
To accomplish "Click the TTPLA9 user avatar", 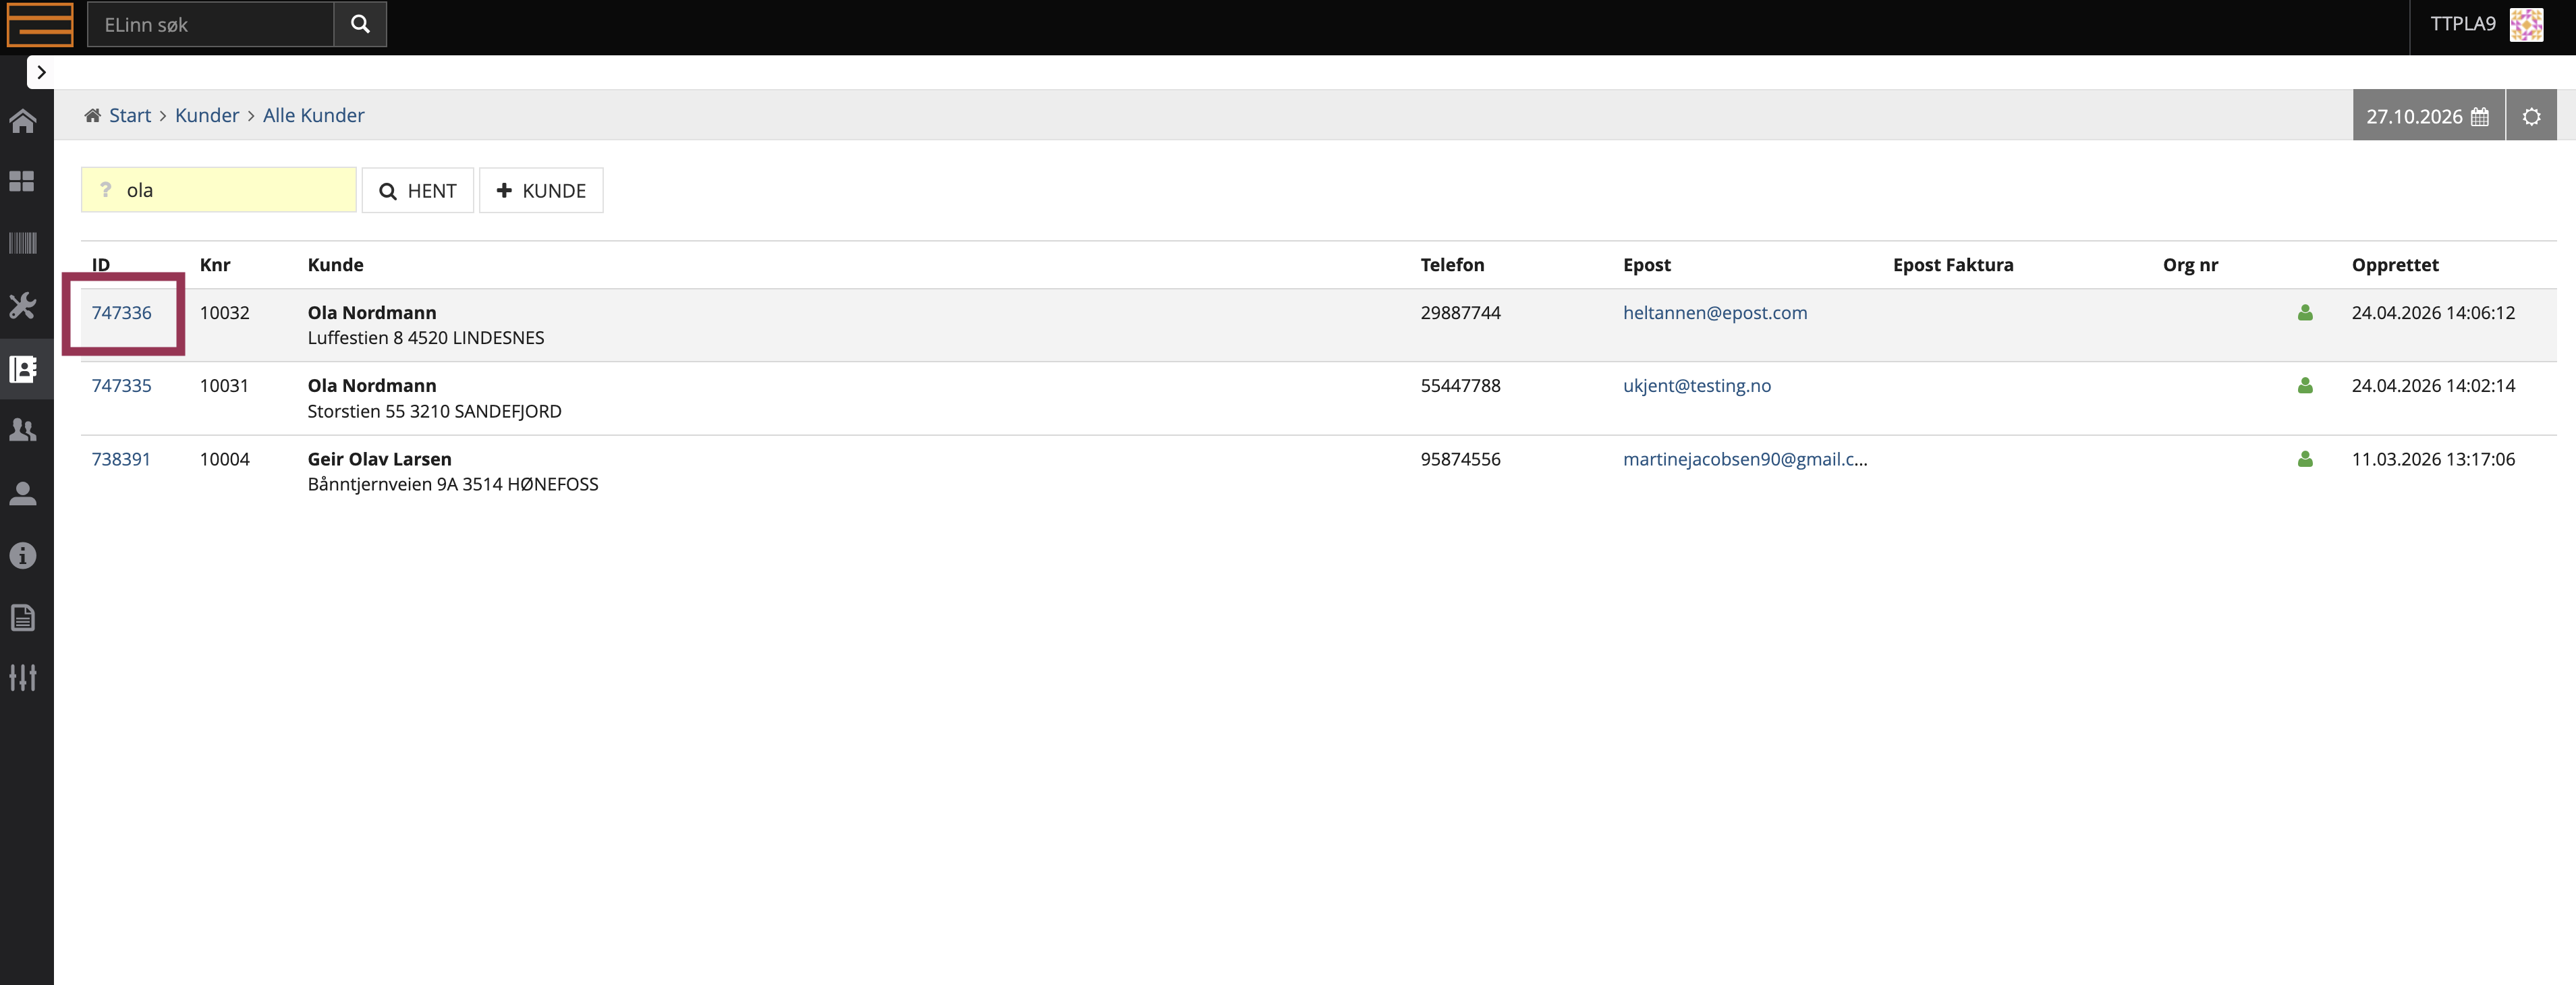I will [x=2526, y=25].
